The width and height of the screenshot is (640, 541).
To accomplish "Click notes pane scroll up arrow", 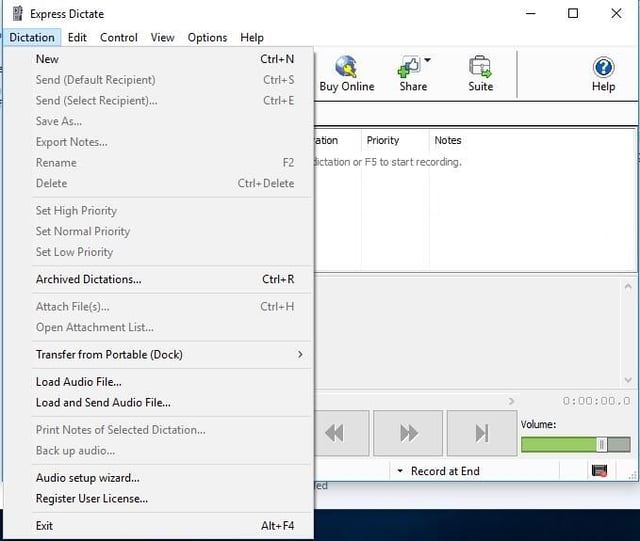I will (x=628, y=287).
